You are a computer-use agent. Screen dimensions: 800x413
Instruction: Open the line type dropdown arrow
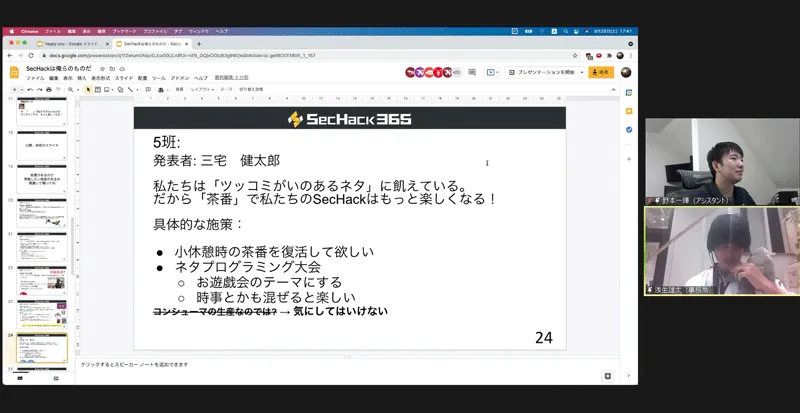point(138,89)
